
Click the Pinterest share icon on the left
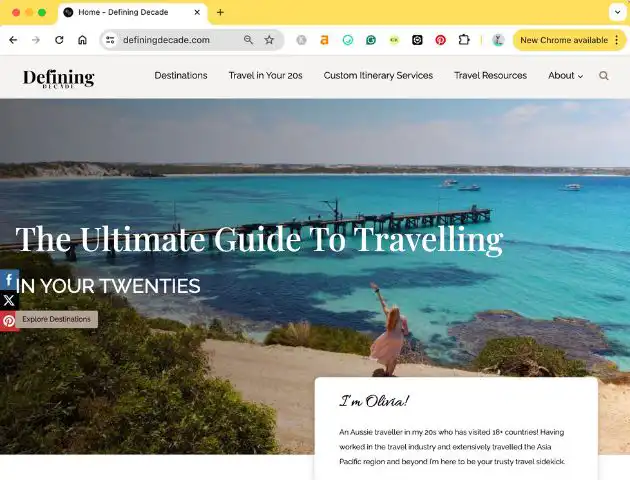coord(9,321)
